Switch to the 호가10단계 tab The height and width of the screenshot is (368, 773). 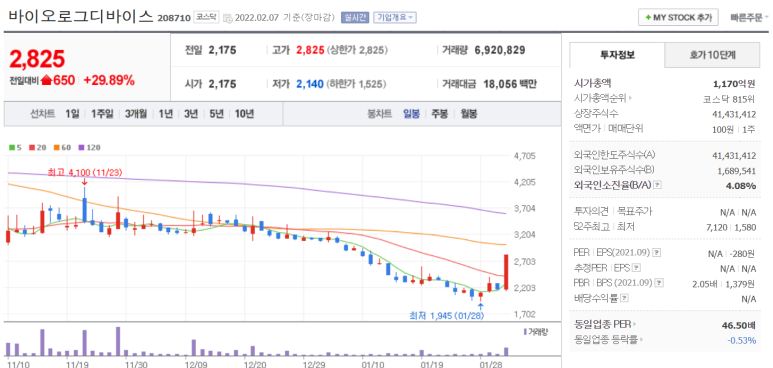712,55
